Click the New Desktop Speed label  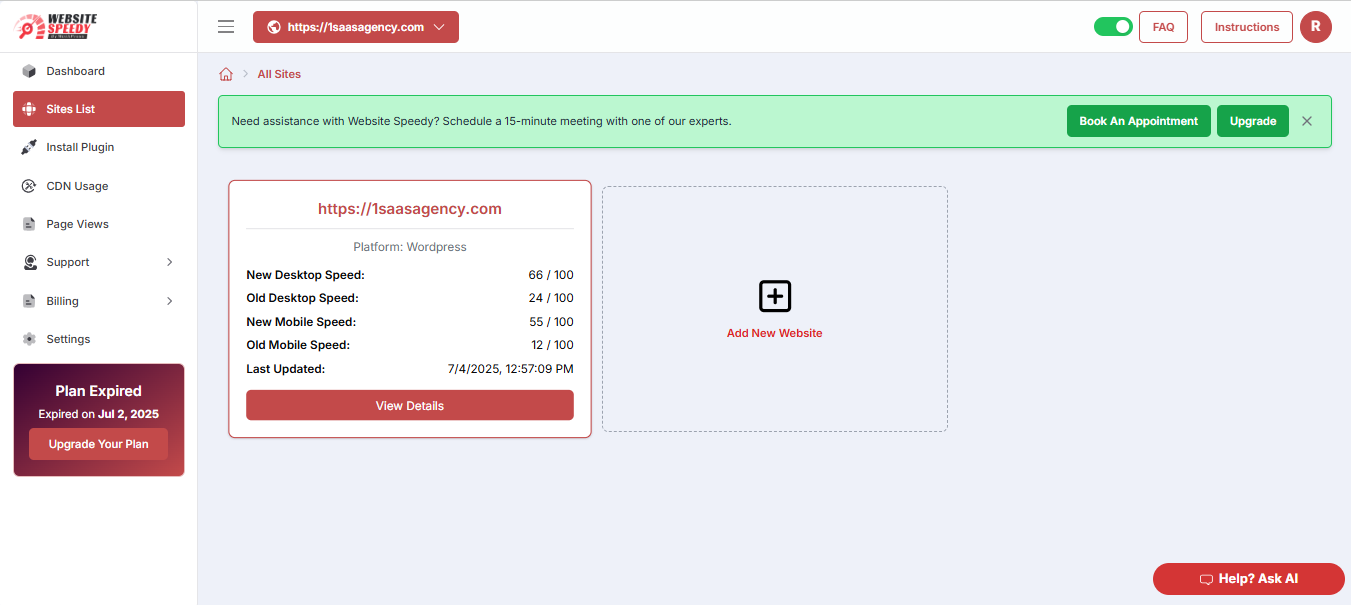pyautogui.click(x=305, y=275)
